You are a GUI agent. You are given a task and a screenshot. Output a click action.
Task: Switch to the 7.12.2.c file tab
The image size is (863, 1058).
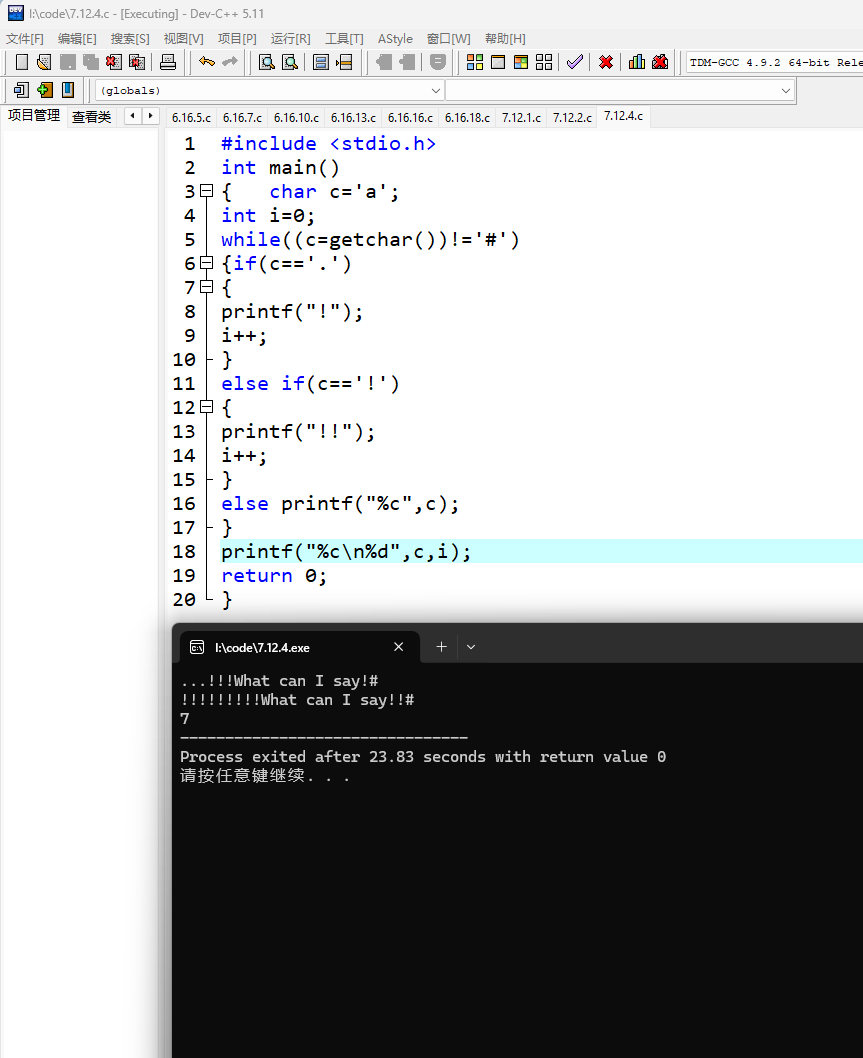point(572,117)
